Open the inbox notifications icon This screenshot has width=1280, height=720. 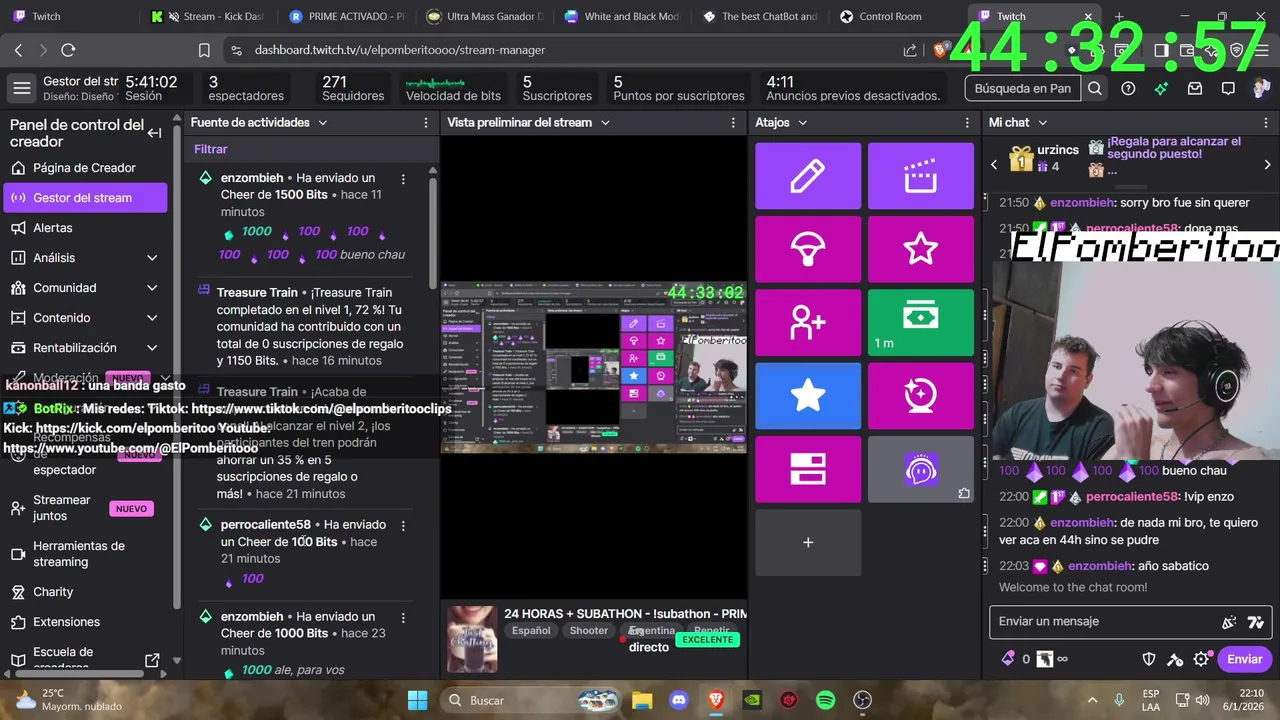point(1194,88)
